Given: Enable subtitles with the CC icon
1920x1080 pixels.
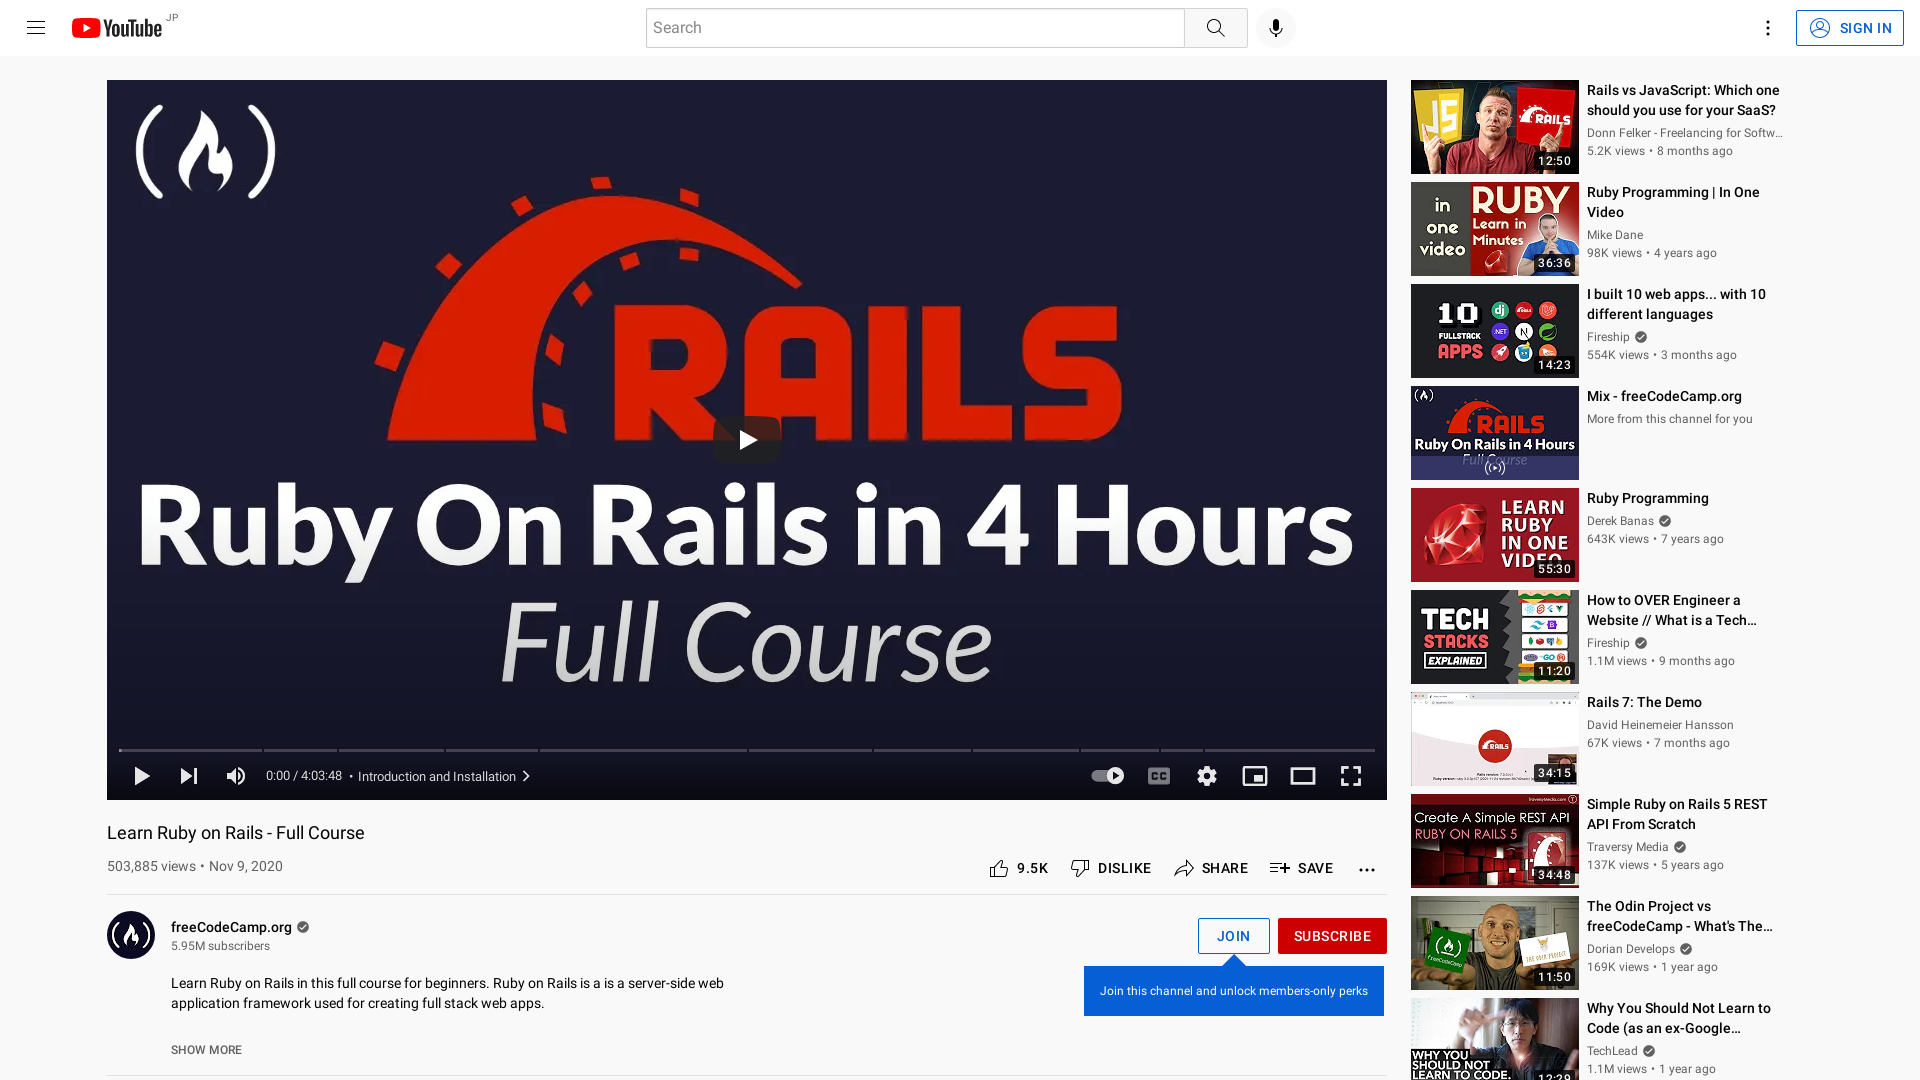Looking at the screenshot, I should coord(1158,776).
